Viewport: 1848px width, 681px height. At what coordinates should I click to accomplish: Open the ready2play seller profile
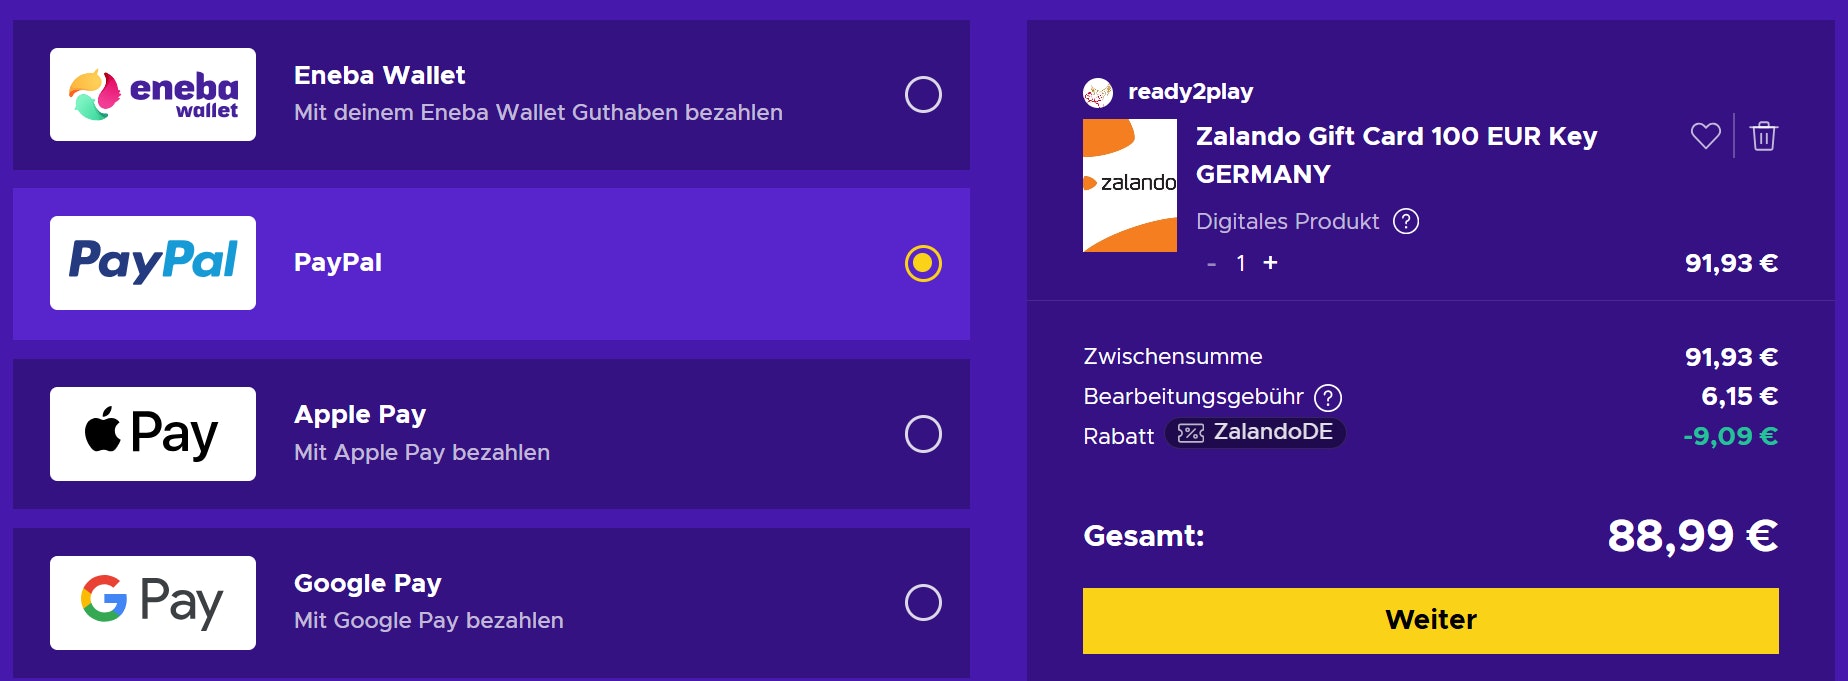click(x=1190, y=92)
